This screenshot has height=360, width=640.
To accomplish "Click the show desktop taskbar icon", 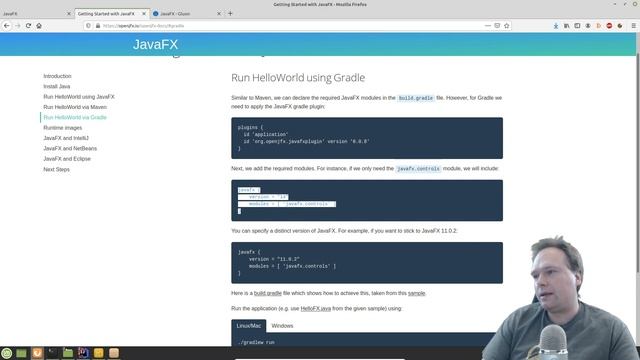I will click(22, 353).
